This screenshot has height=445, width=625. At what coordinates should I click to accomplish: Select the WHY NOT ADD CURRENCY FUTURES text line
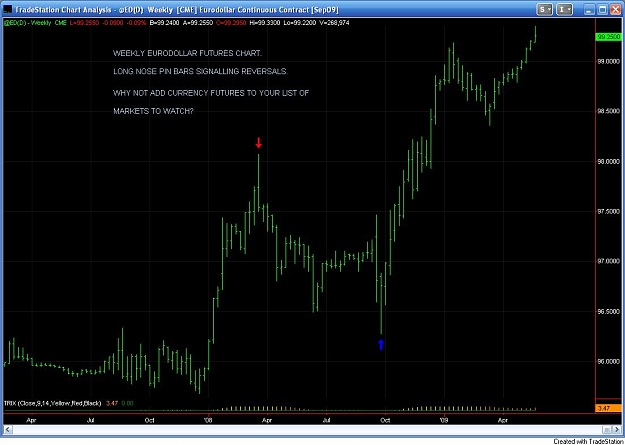coord(211,93)
